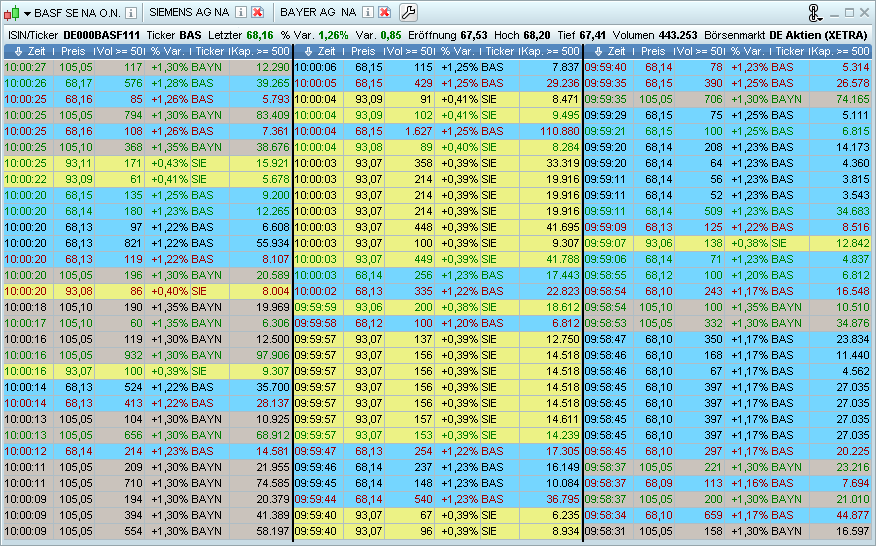Click % Var. value 1,26%
The height and width of the screenshot is (546, 876).
click(x=334, y=35)
